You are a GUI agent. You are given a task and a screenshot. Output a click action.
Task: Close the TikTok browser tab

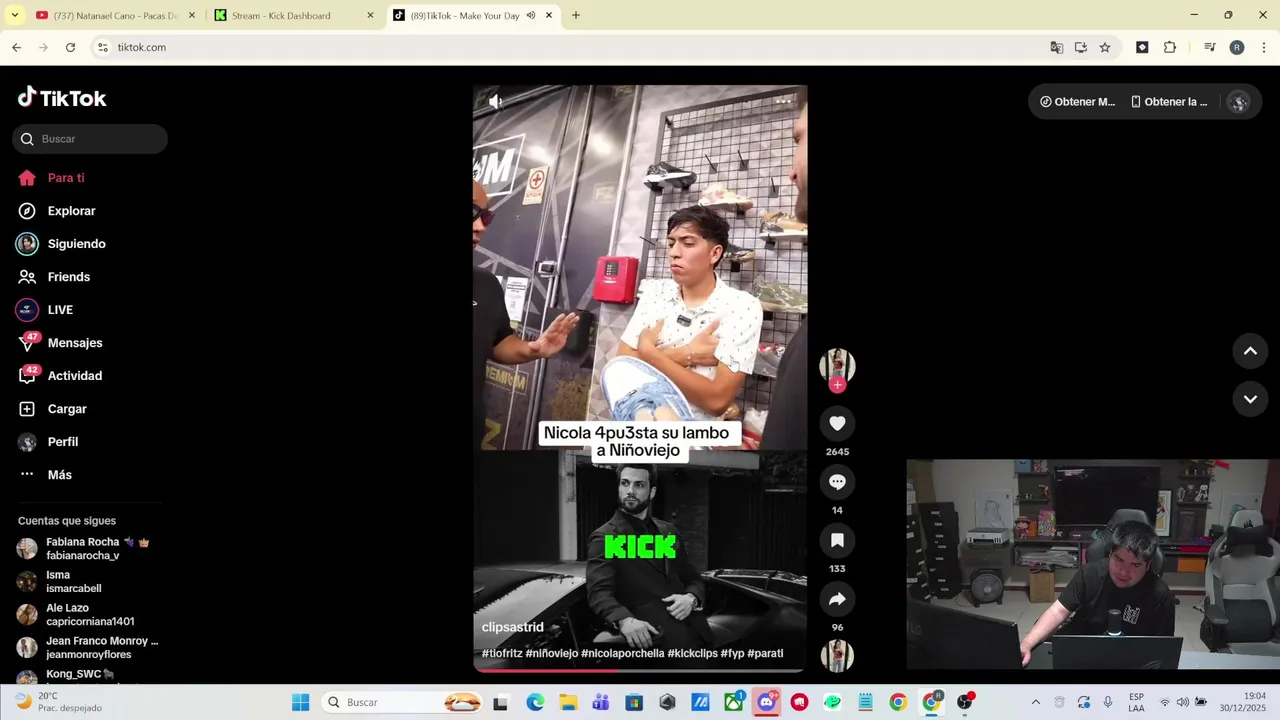548,15
